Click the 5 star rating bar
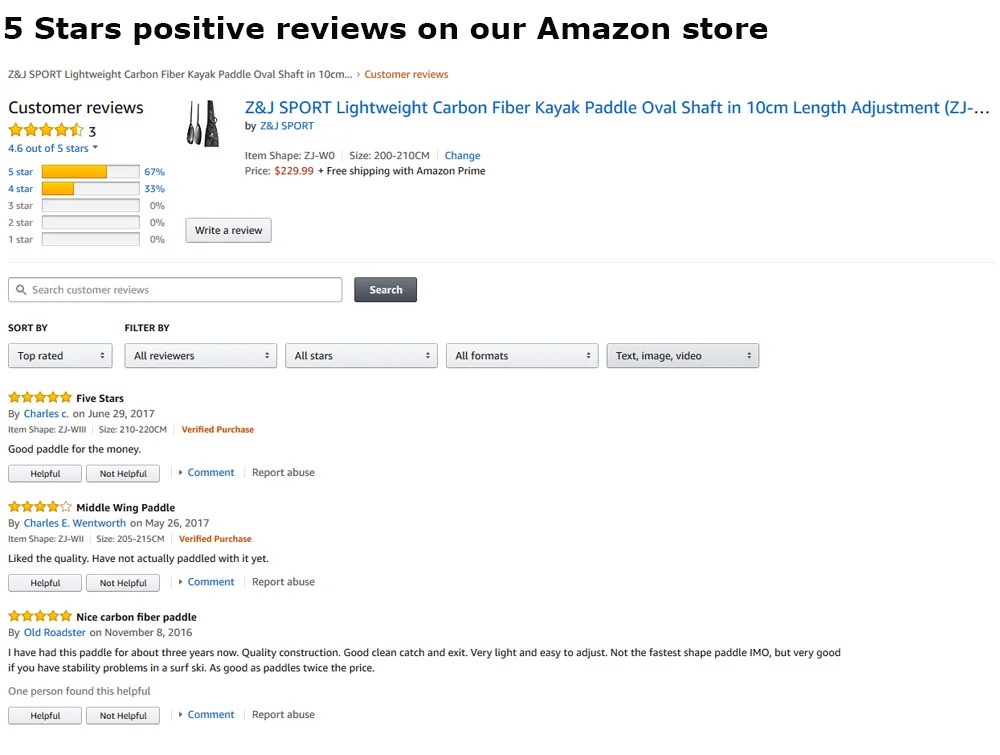Screen dimensions: 1000x755 pyautogui.click(x=91, y=172)
